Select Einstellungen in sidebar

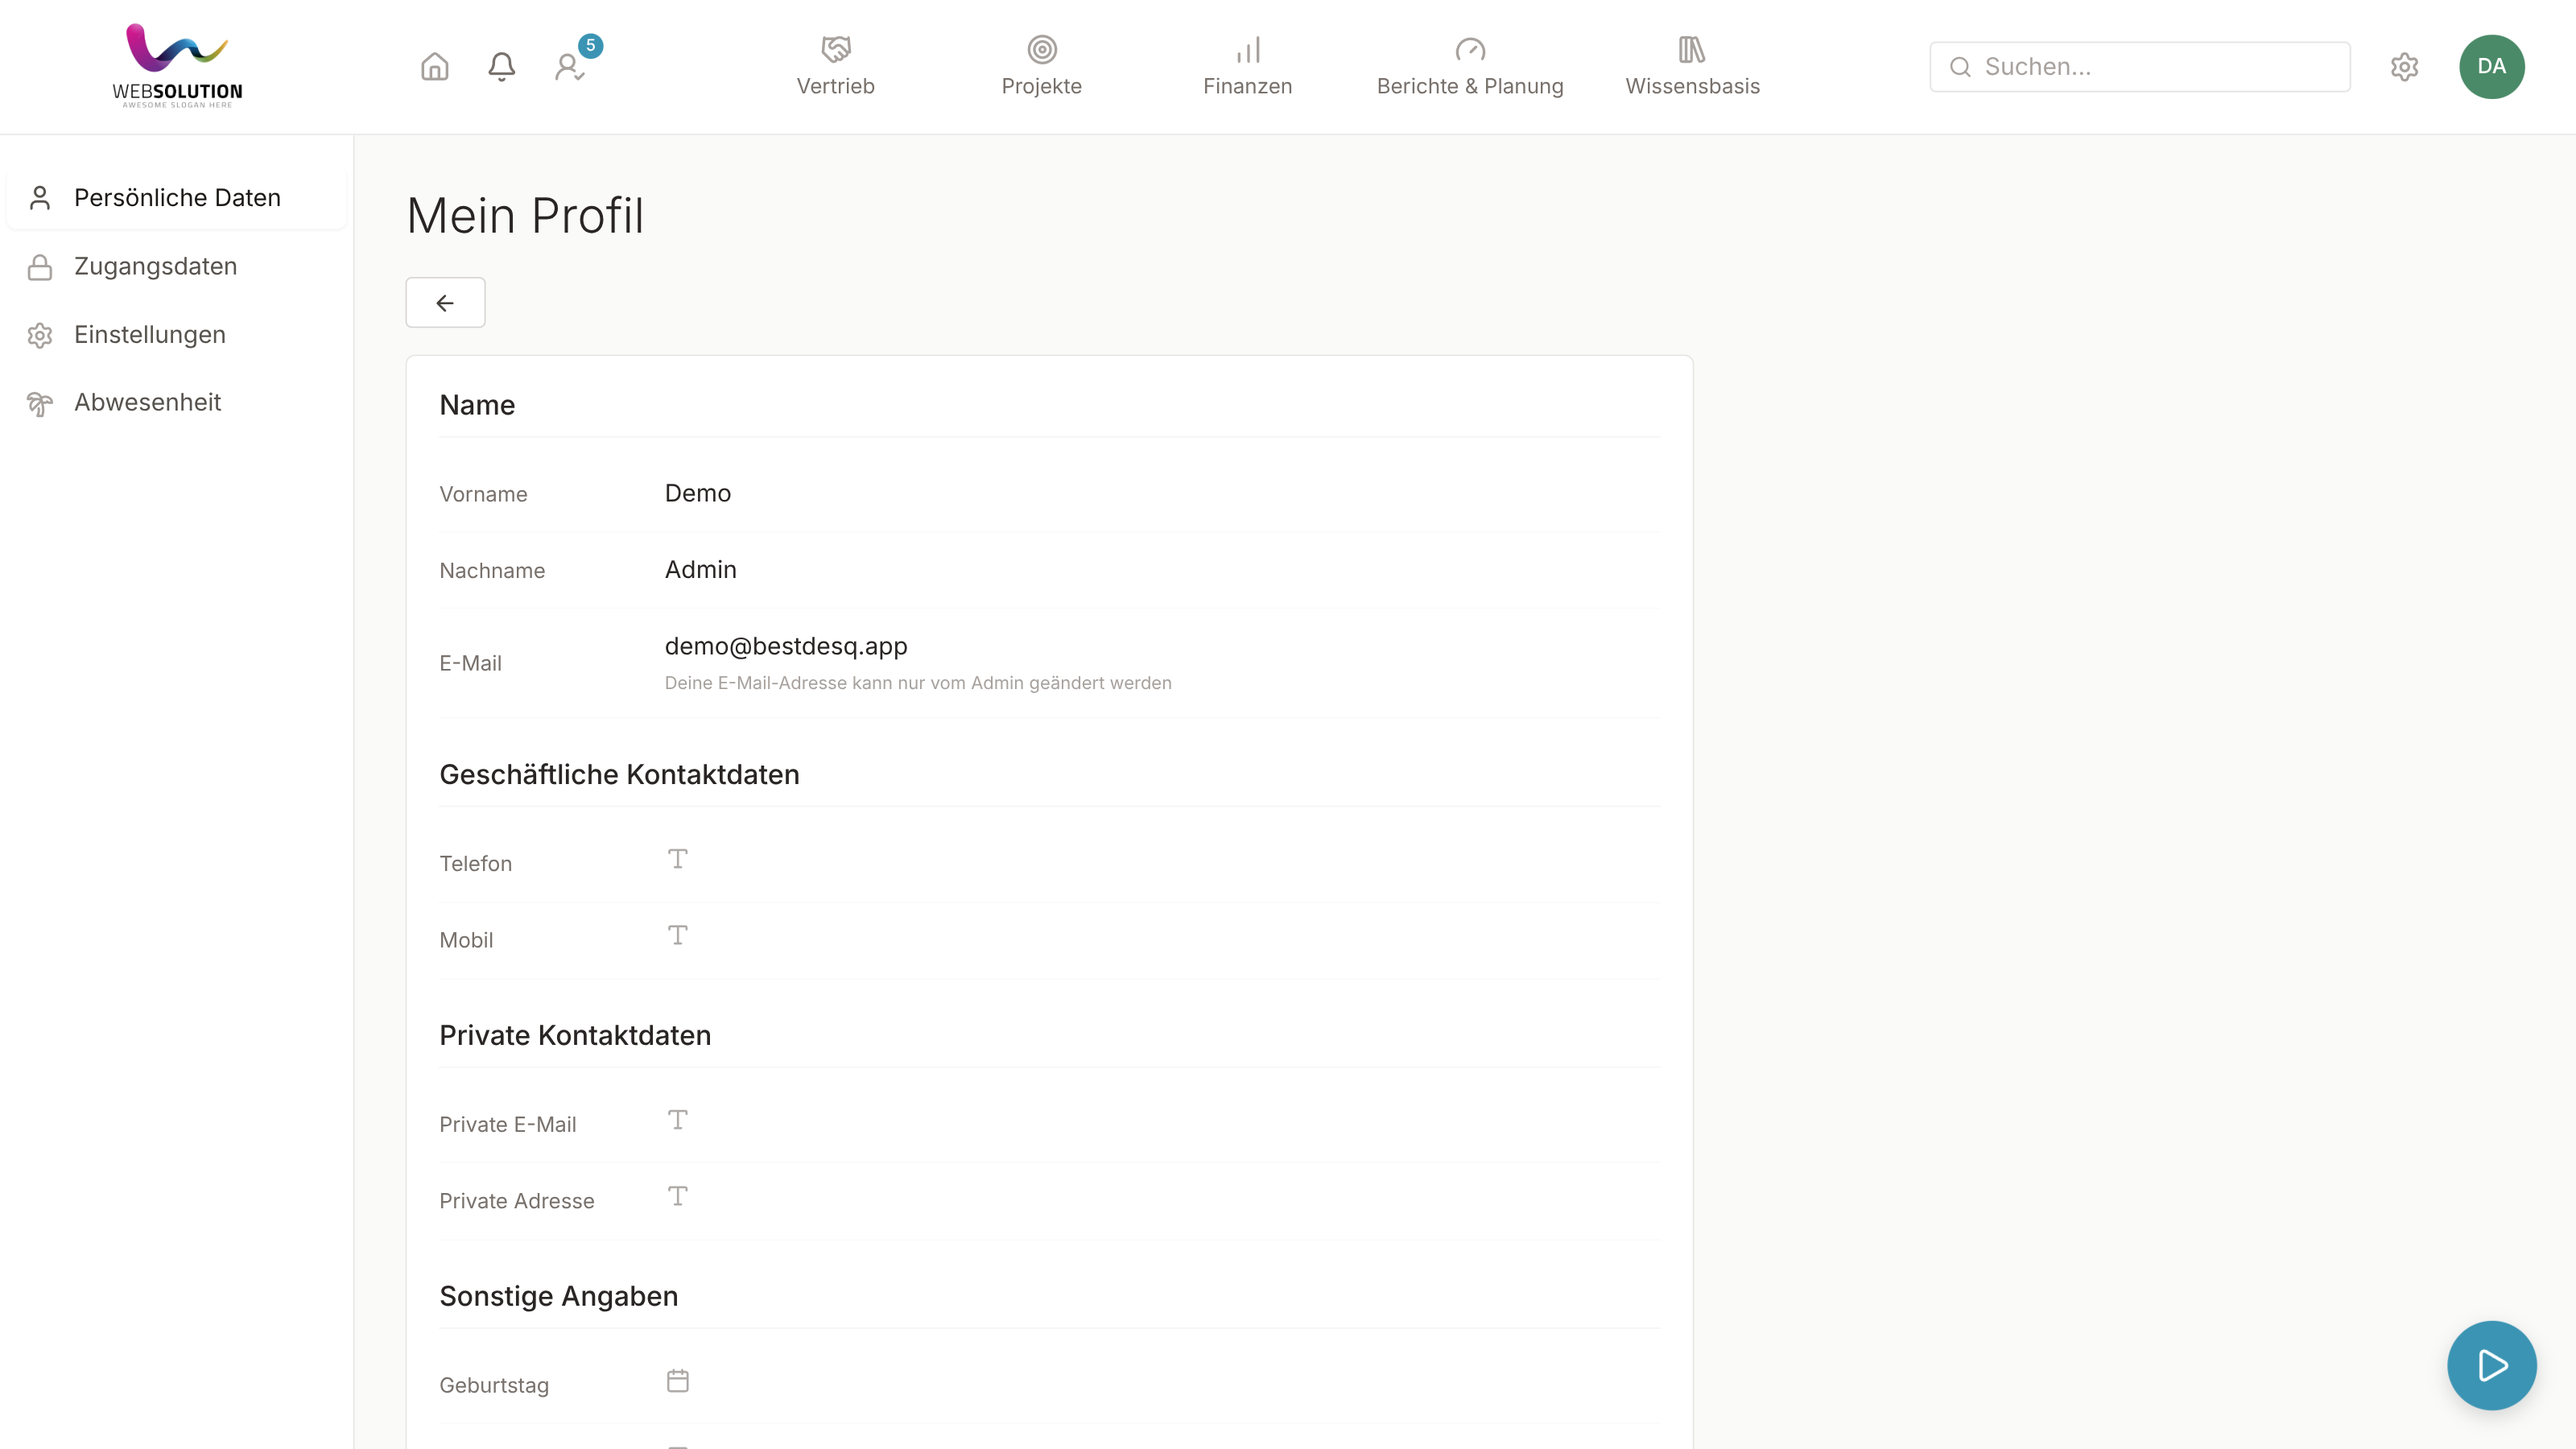coord(177,334)
